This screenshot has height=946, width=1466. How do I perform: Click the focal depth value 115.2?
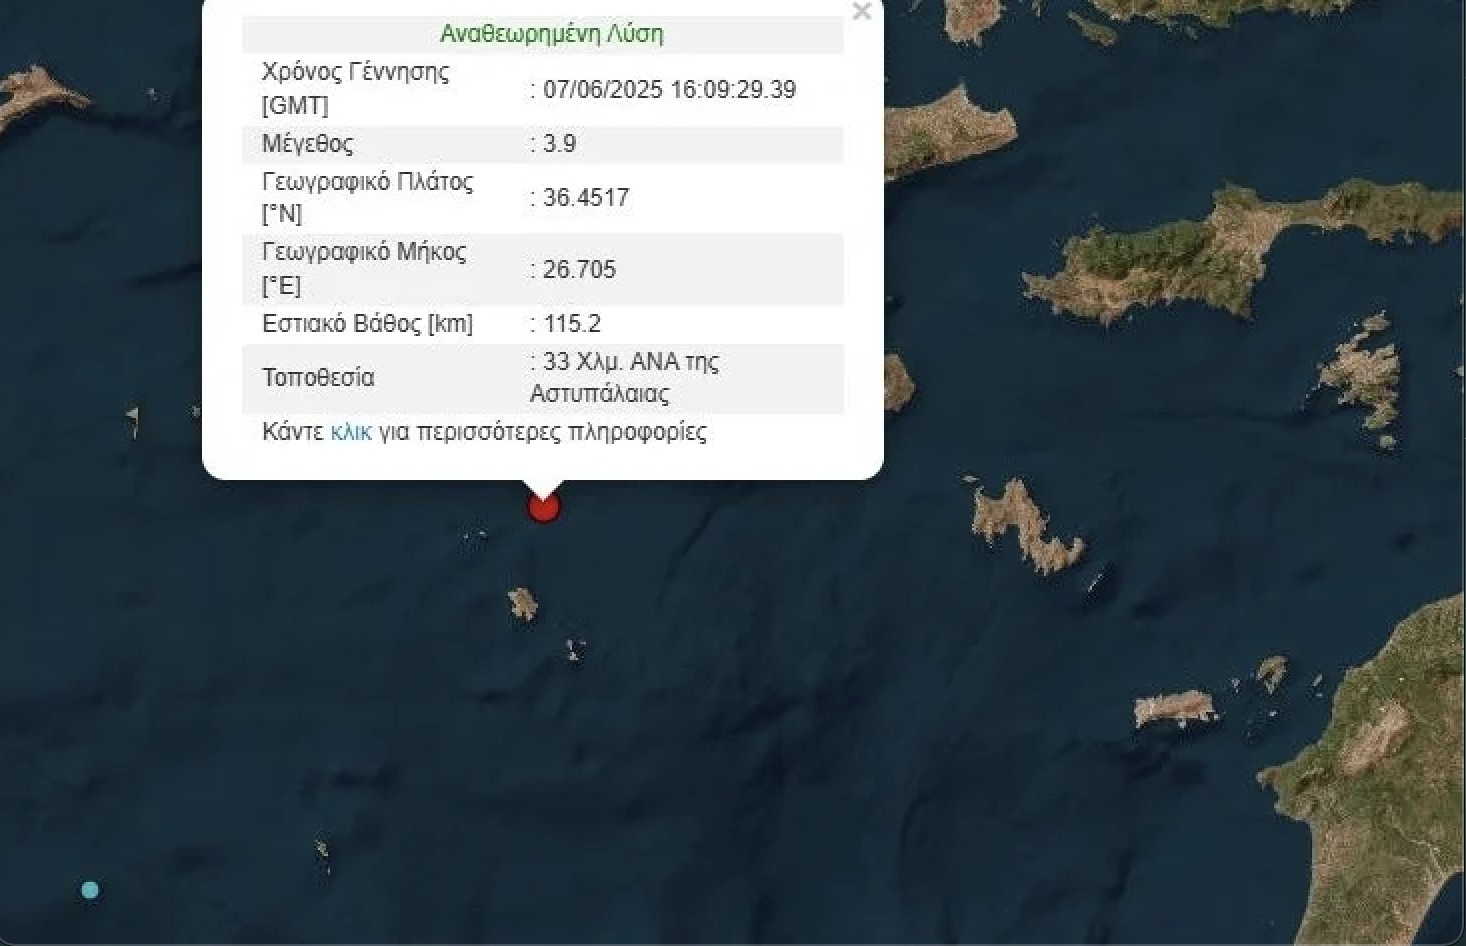tap(571, 324)
